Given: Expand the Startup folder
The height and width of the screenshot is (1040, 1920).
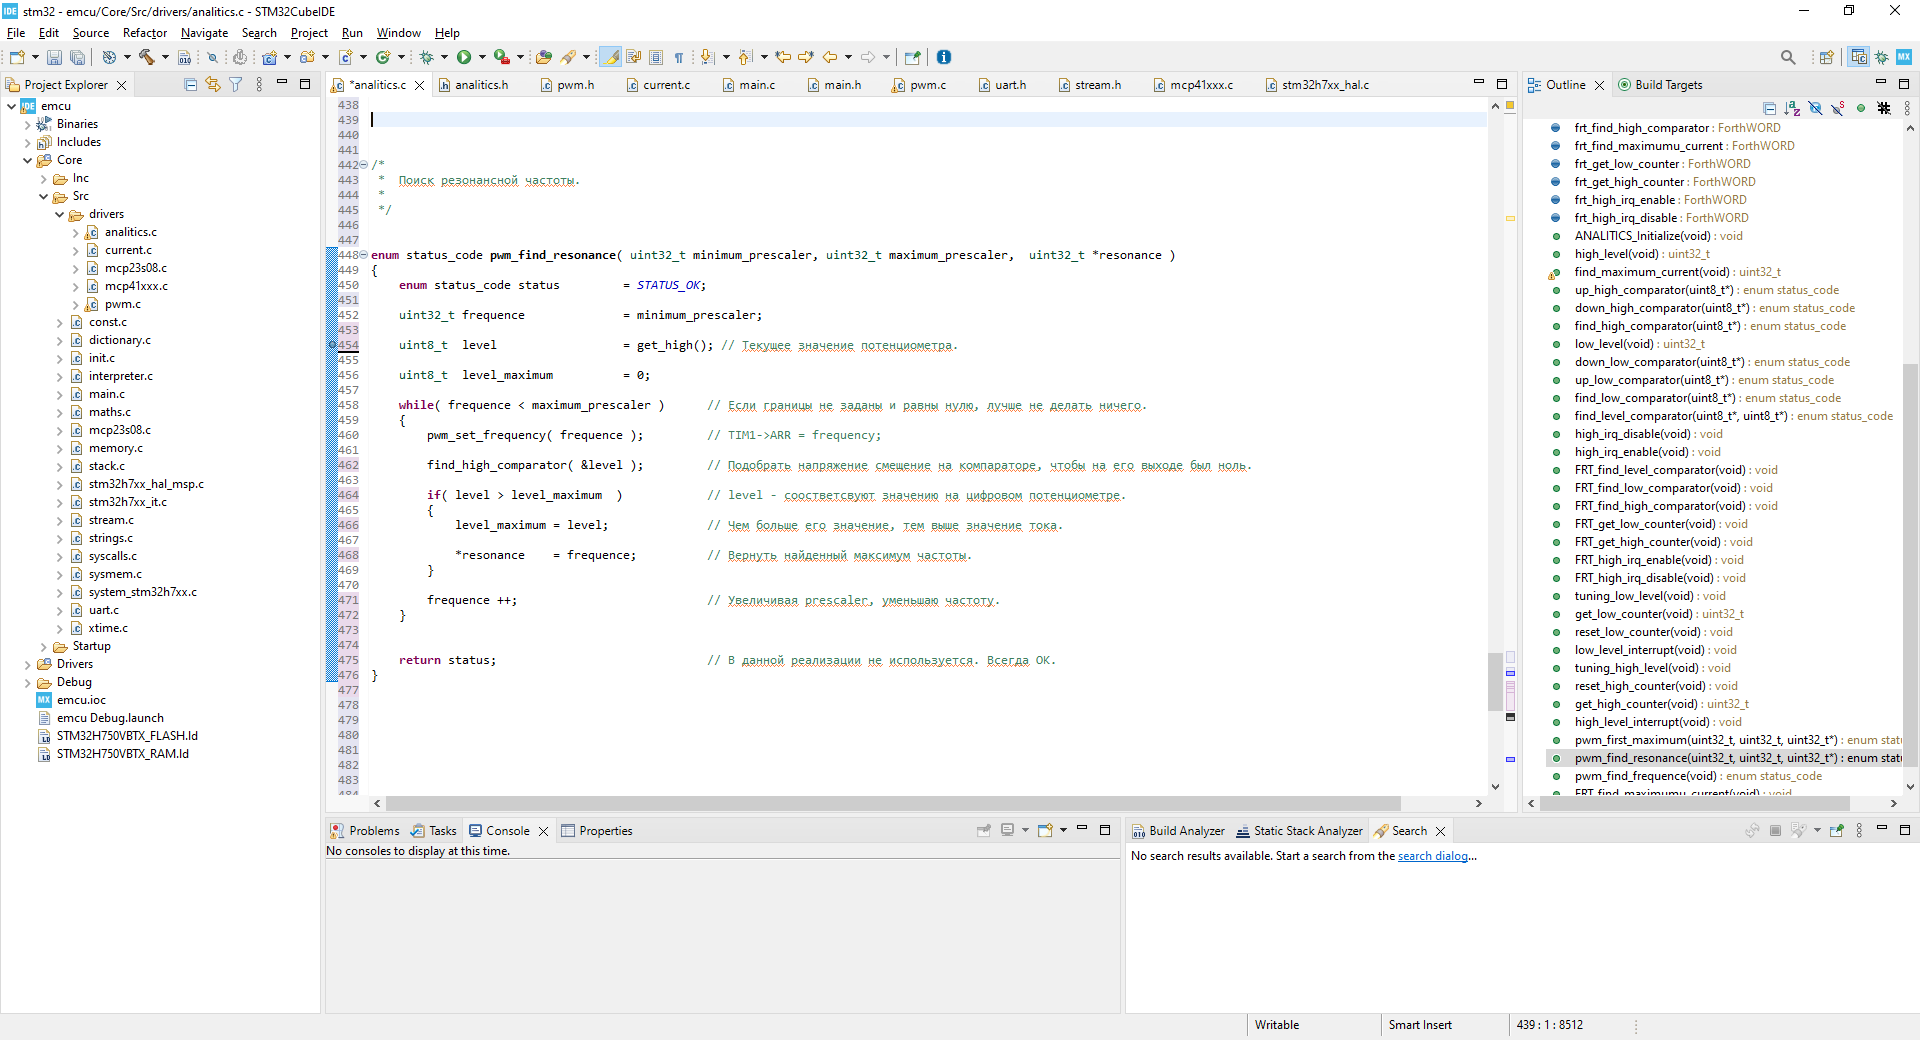Looking at the screenshot, I should pos(43,646).
